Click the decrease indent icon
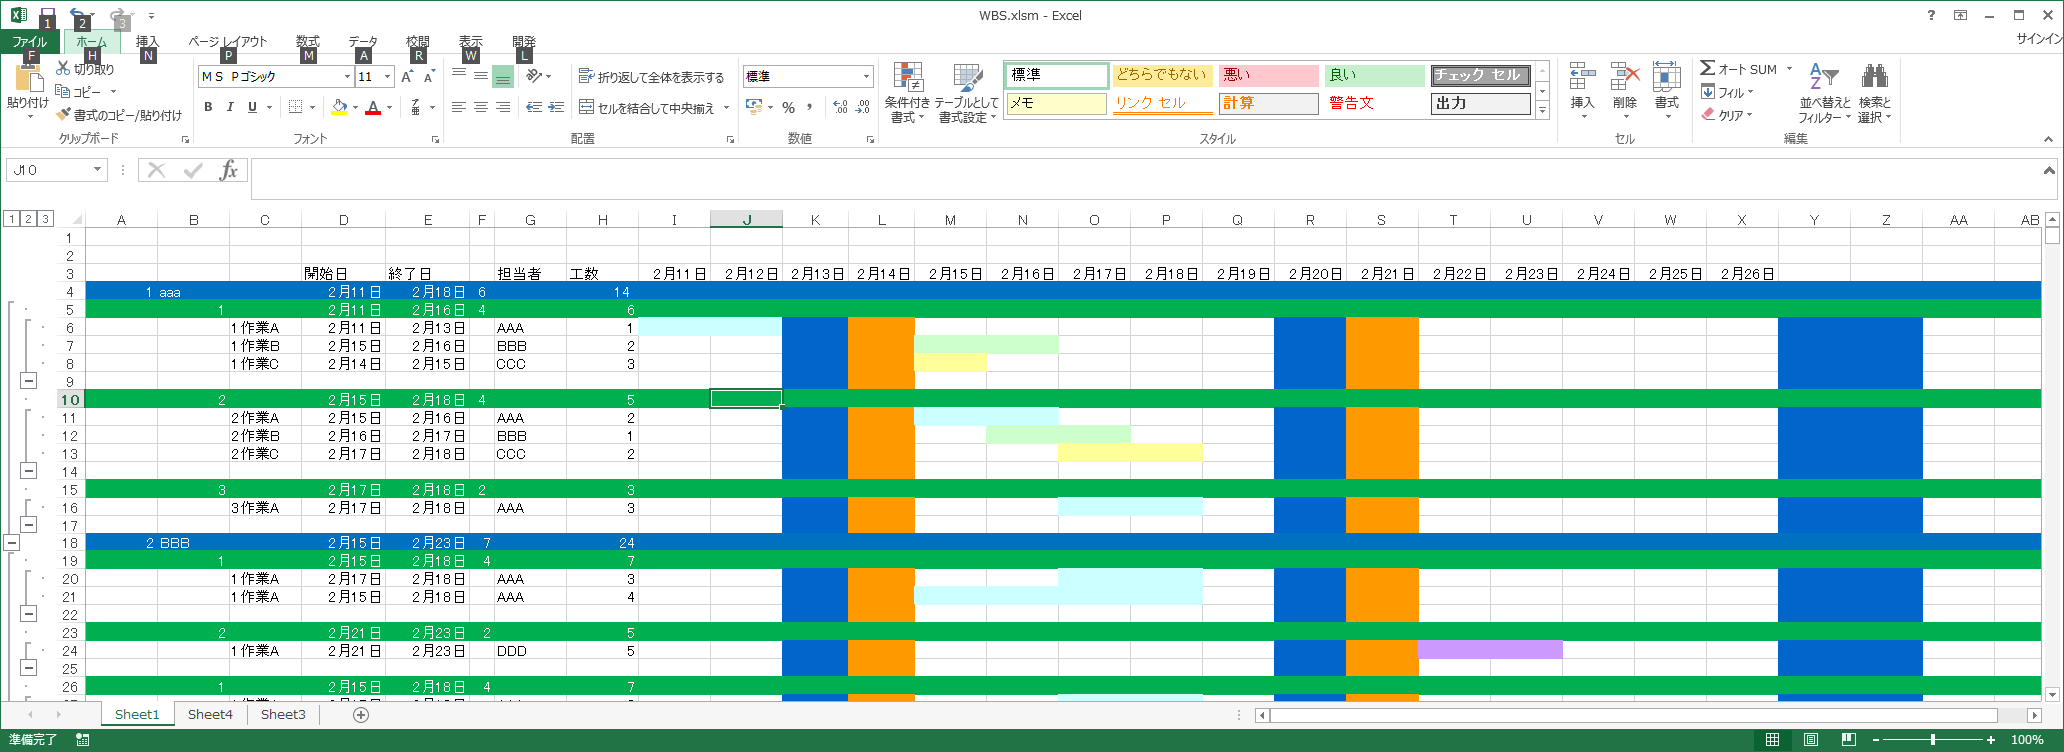Image resolution: width=2064 pixels, height=752 pixels. pyautogui.click(x=534, y=107)
